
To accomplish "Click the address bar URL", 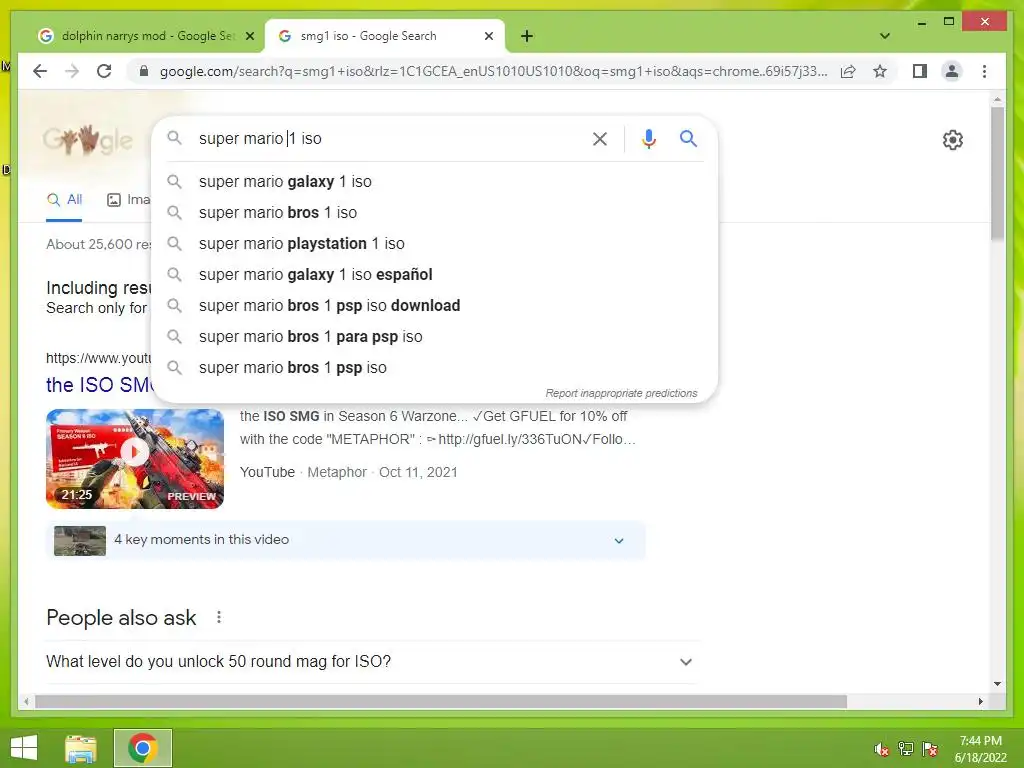I will coord(493,71).
